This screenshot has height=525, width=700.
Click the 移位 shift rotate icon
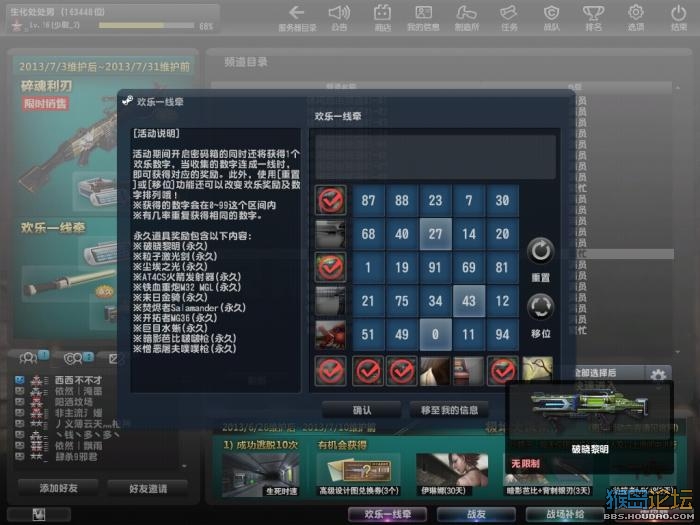pyautogui.click(x=540, y=307)
